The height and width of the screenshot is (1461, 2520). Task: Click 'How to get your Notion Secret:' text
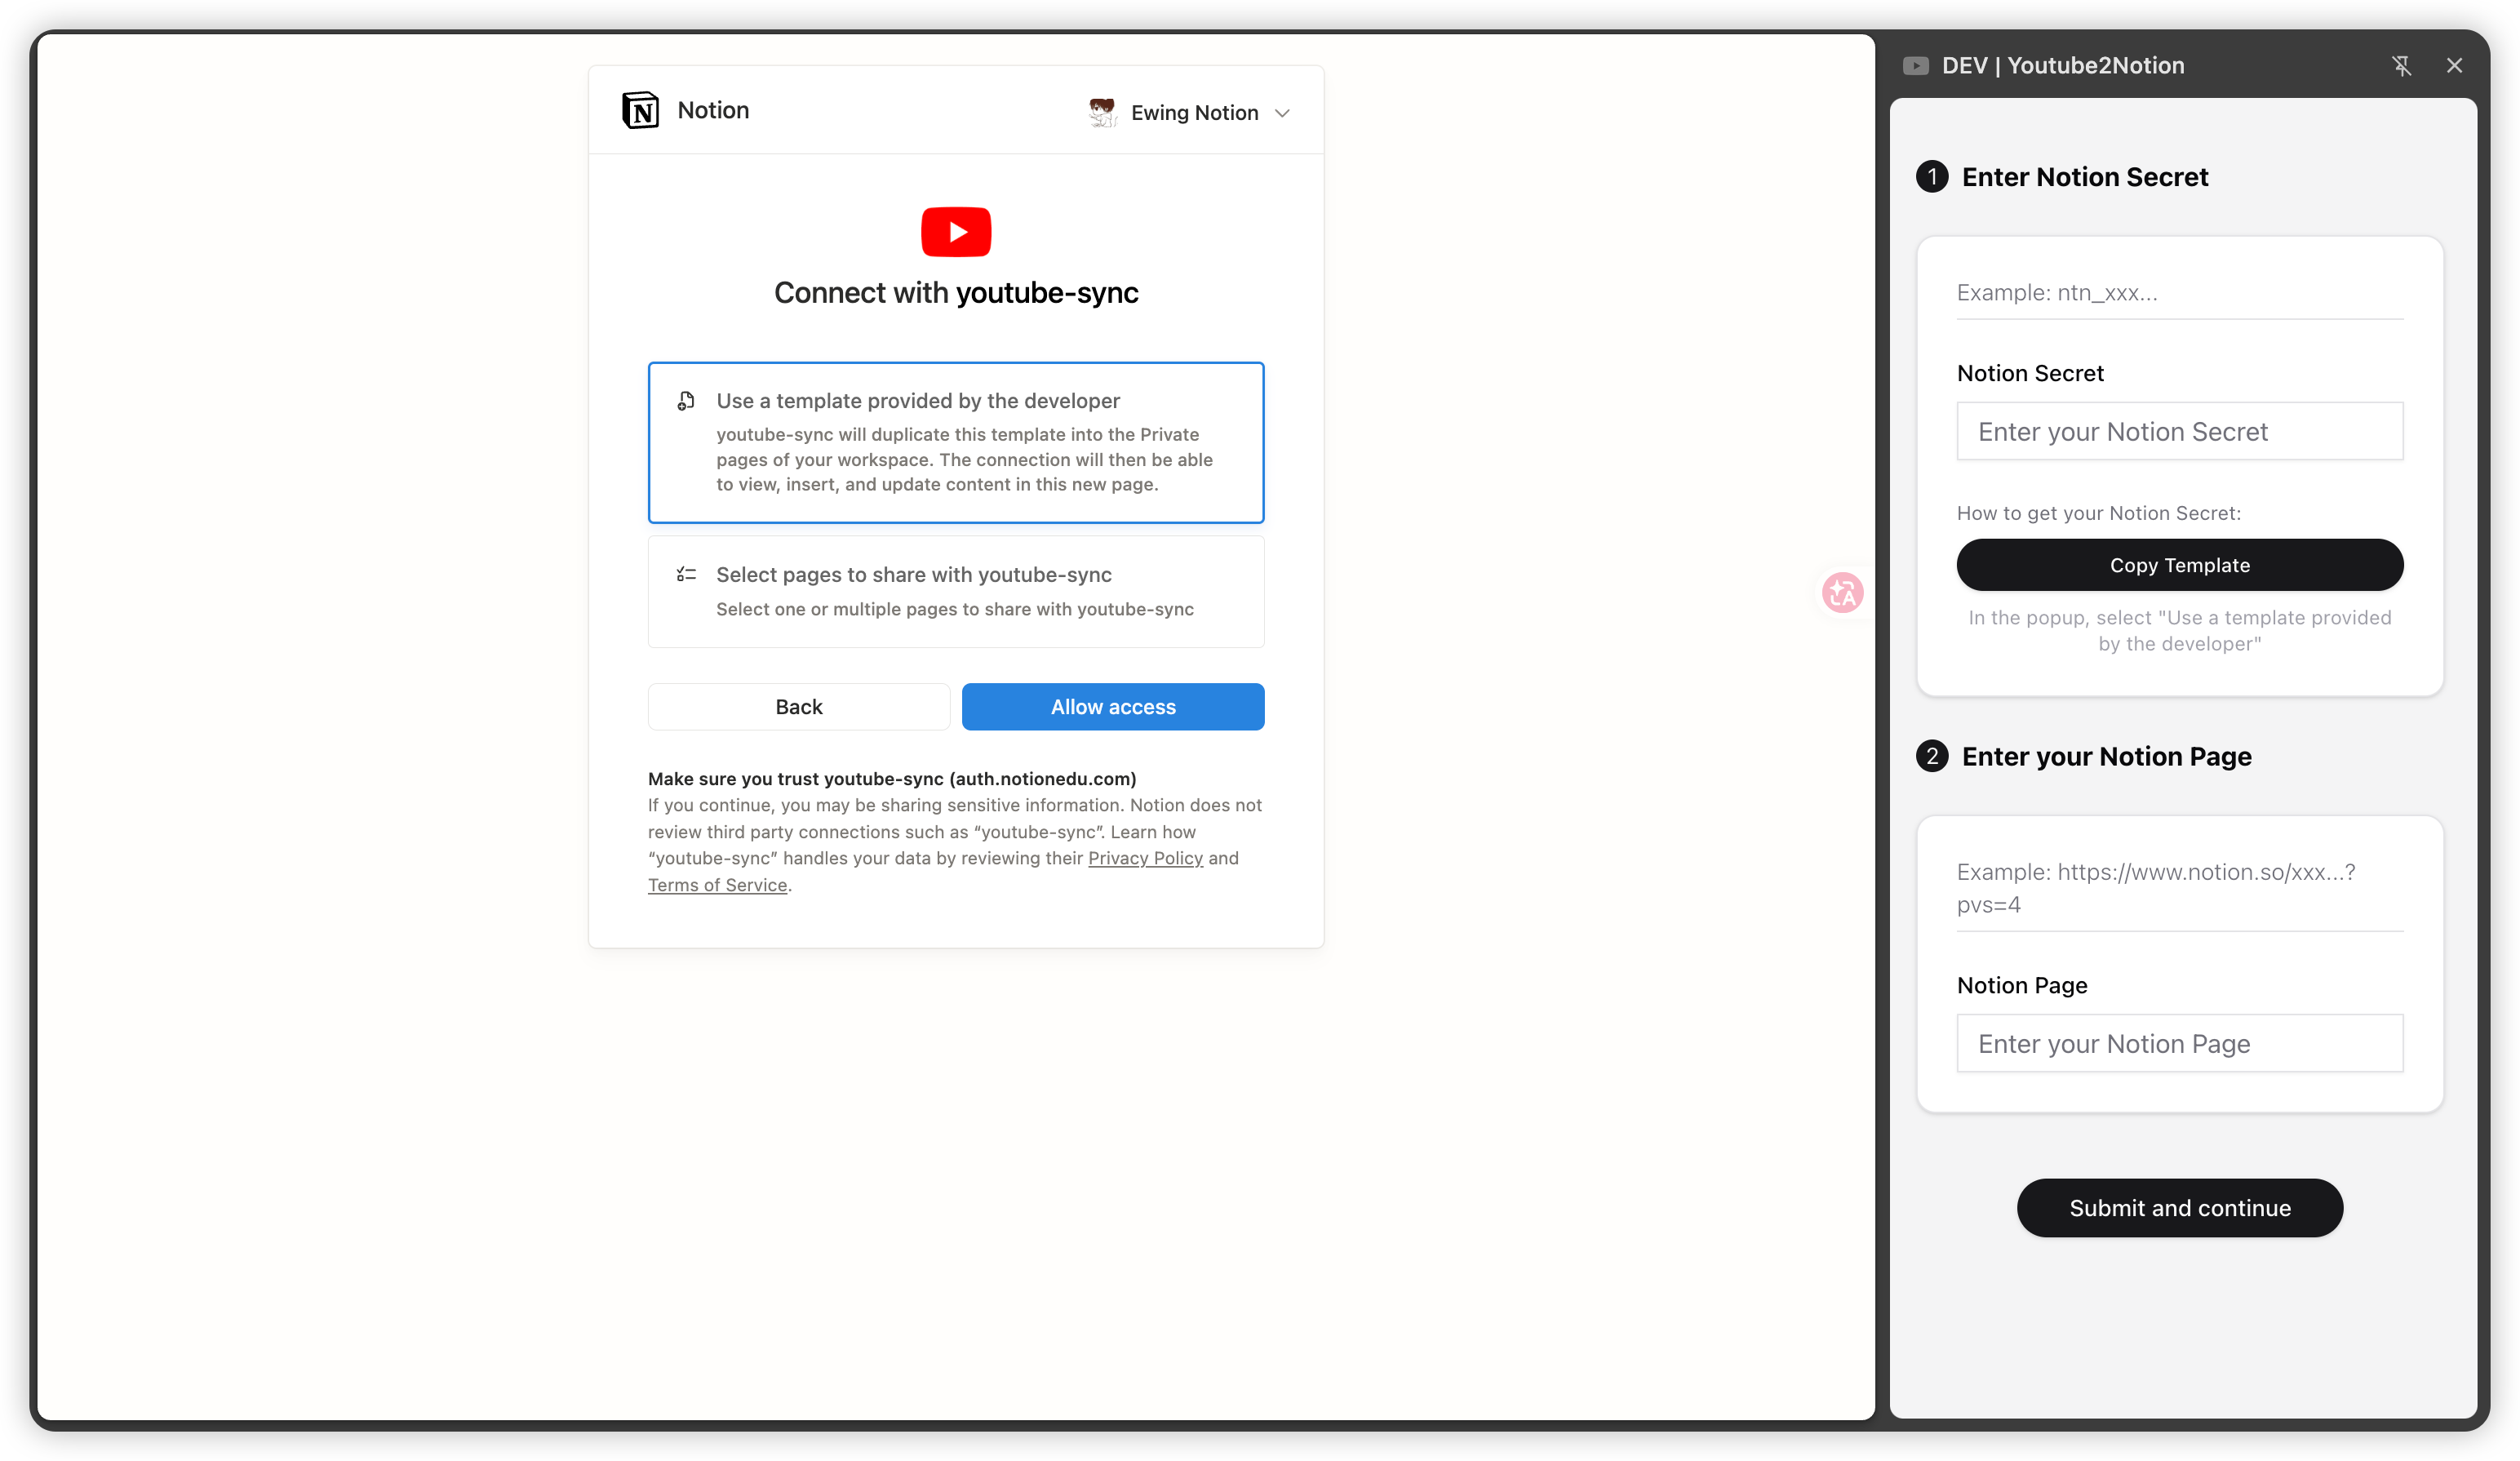[2098, 513]
